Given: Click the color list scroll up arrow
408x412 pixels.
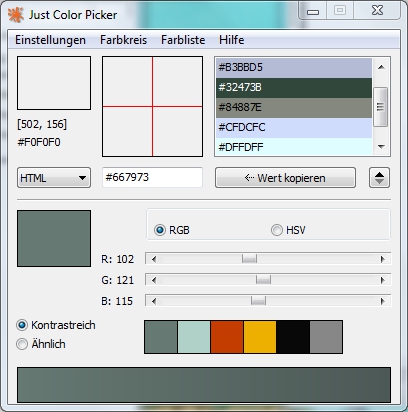Looking at the screenshot, I should (x=381, y=67).
